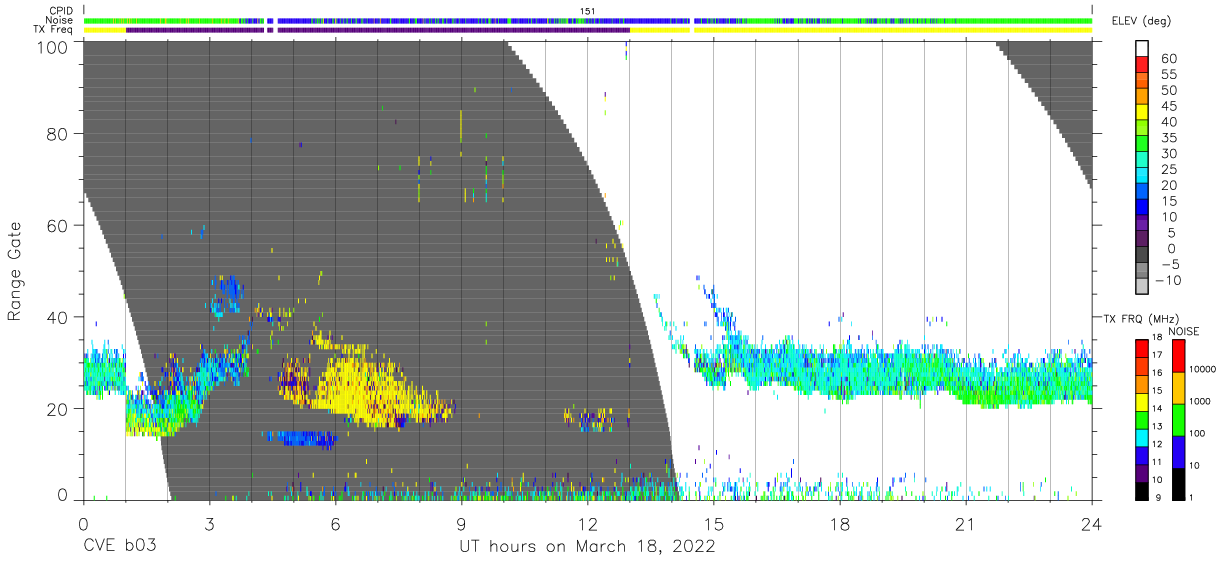The image size is (1228, 567).
Task: Select the Range Gate axis title
Action: [15, 273]
